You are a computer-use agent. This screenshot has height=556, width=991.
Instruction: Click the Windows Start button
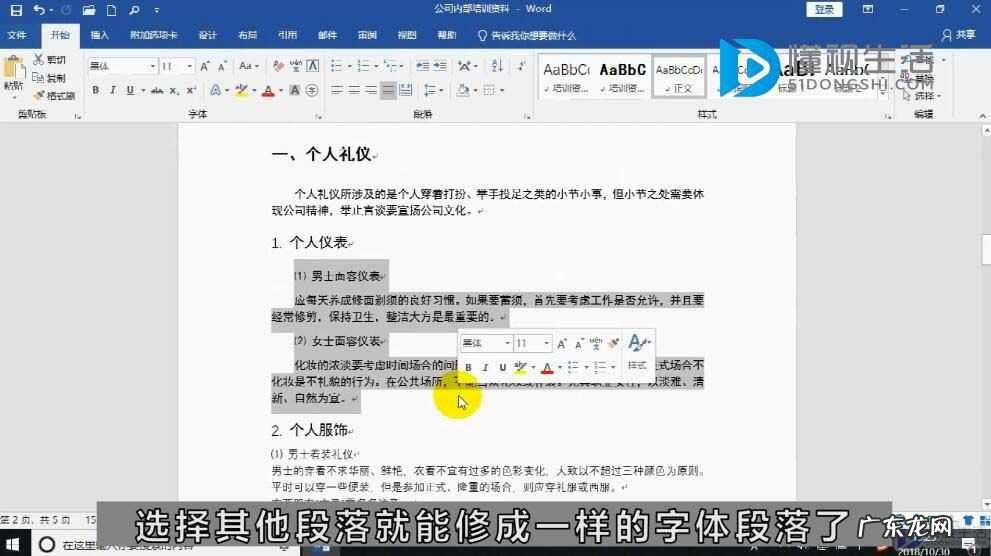[x=13, y=544]
